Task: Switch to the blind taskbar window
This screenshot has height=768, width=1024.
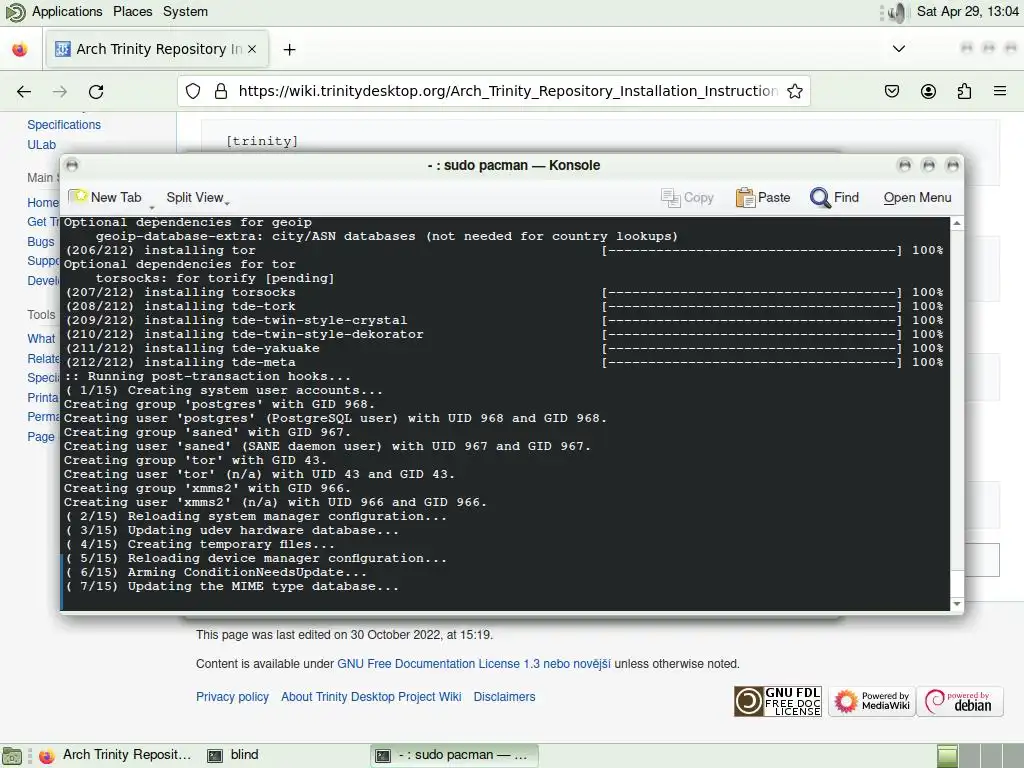Action: coord(233,755)
